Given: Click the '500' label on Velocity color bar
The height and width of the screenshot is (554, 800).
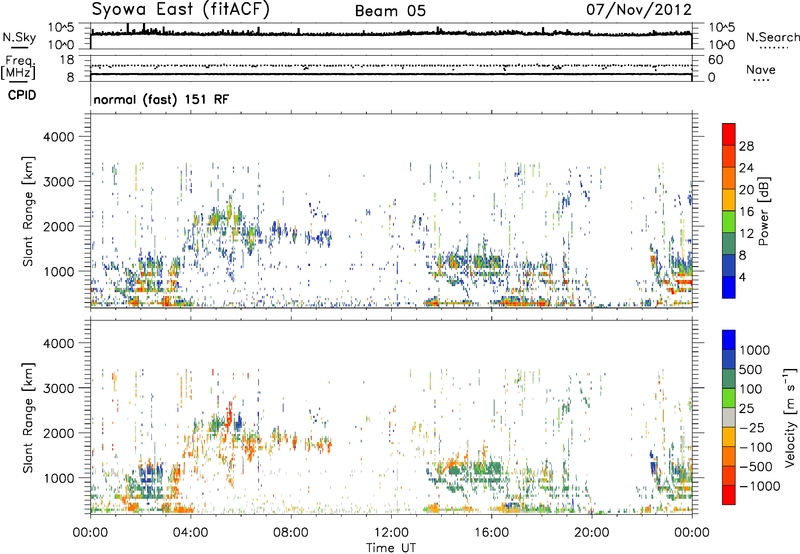Looking at the screenshot, I should [x=751, y=369].
